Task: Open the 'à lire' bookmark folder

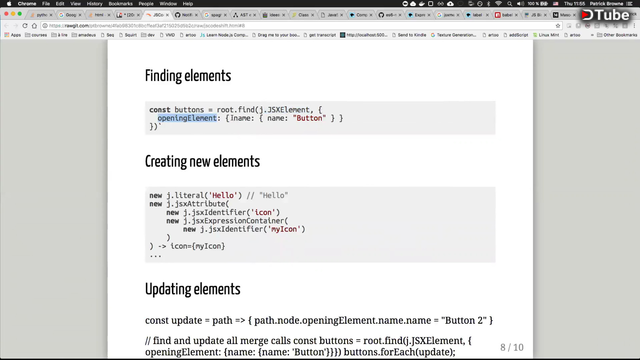Action: [59, 35]
